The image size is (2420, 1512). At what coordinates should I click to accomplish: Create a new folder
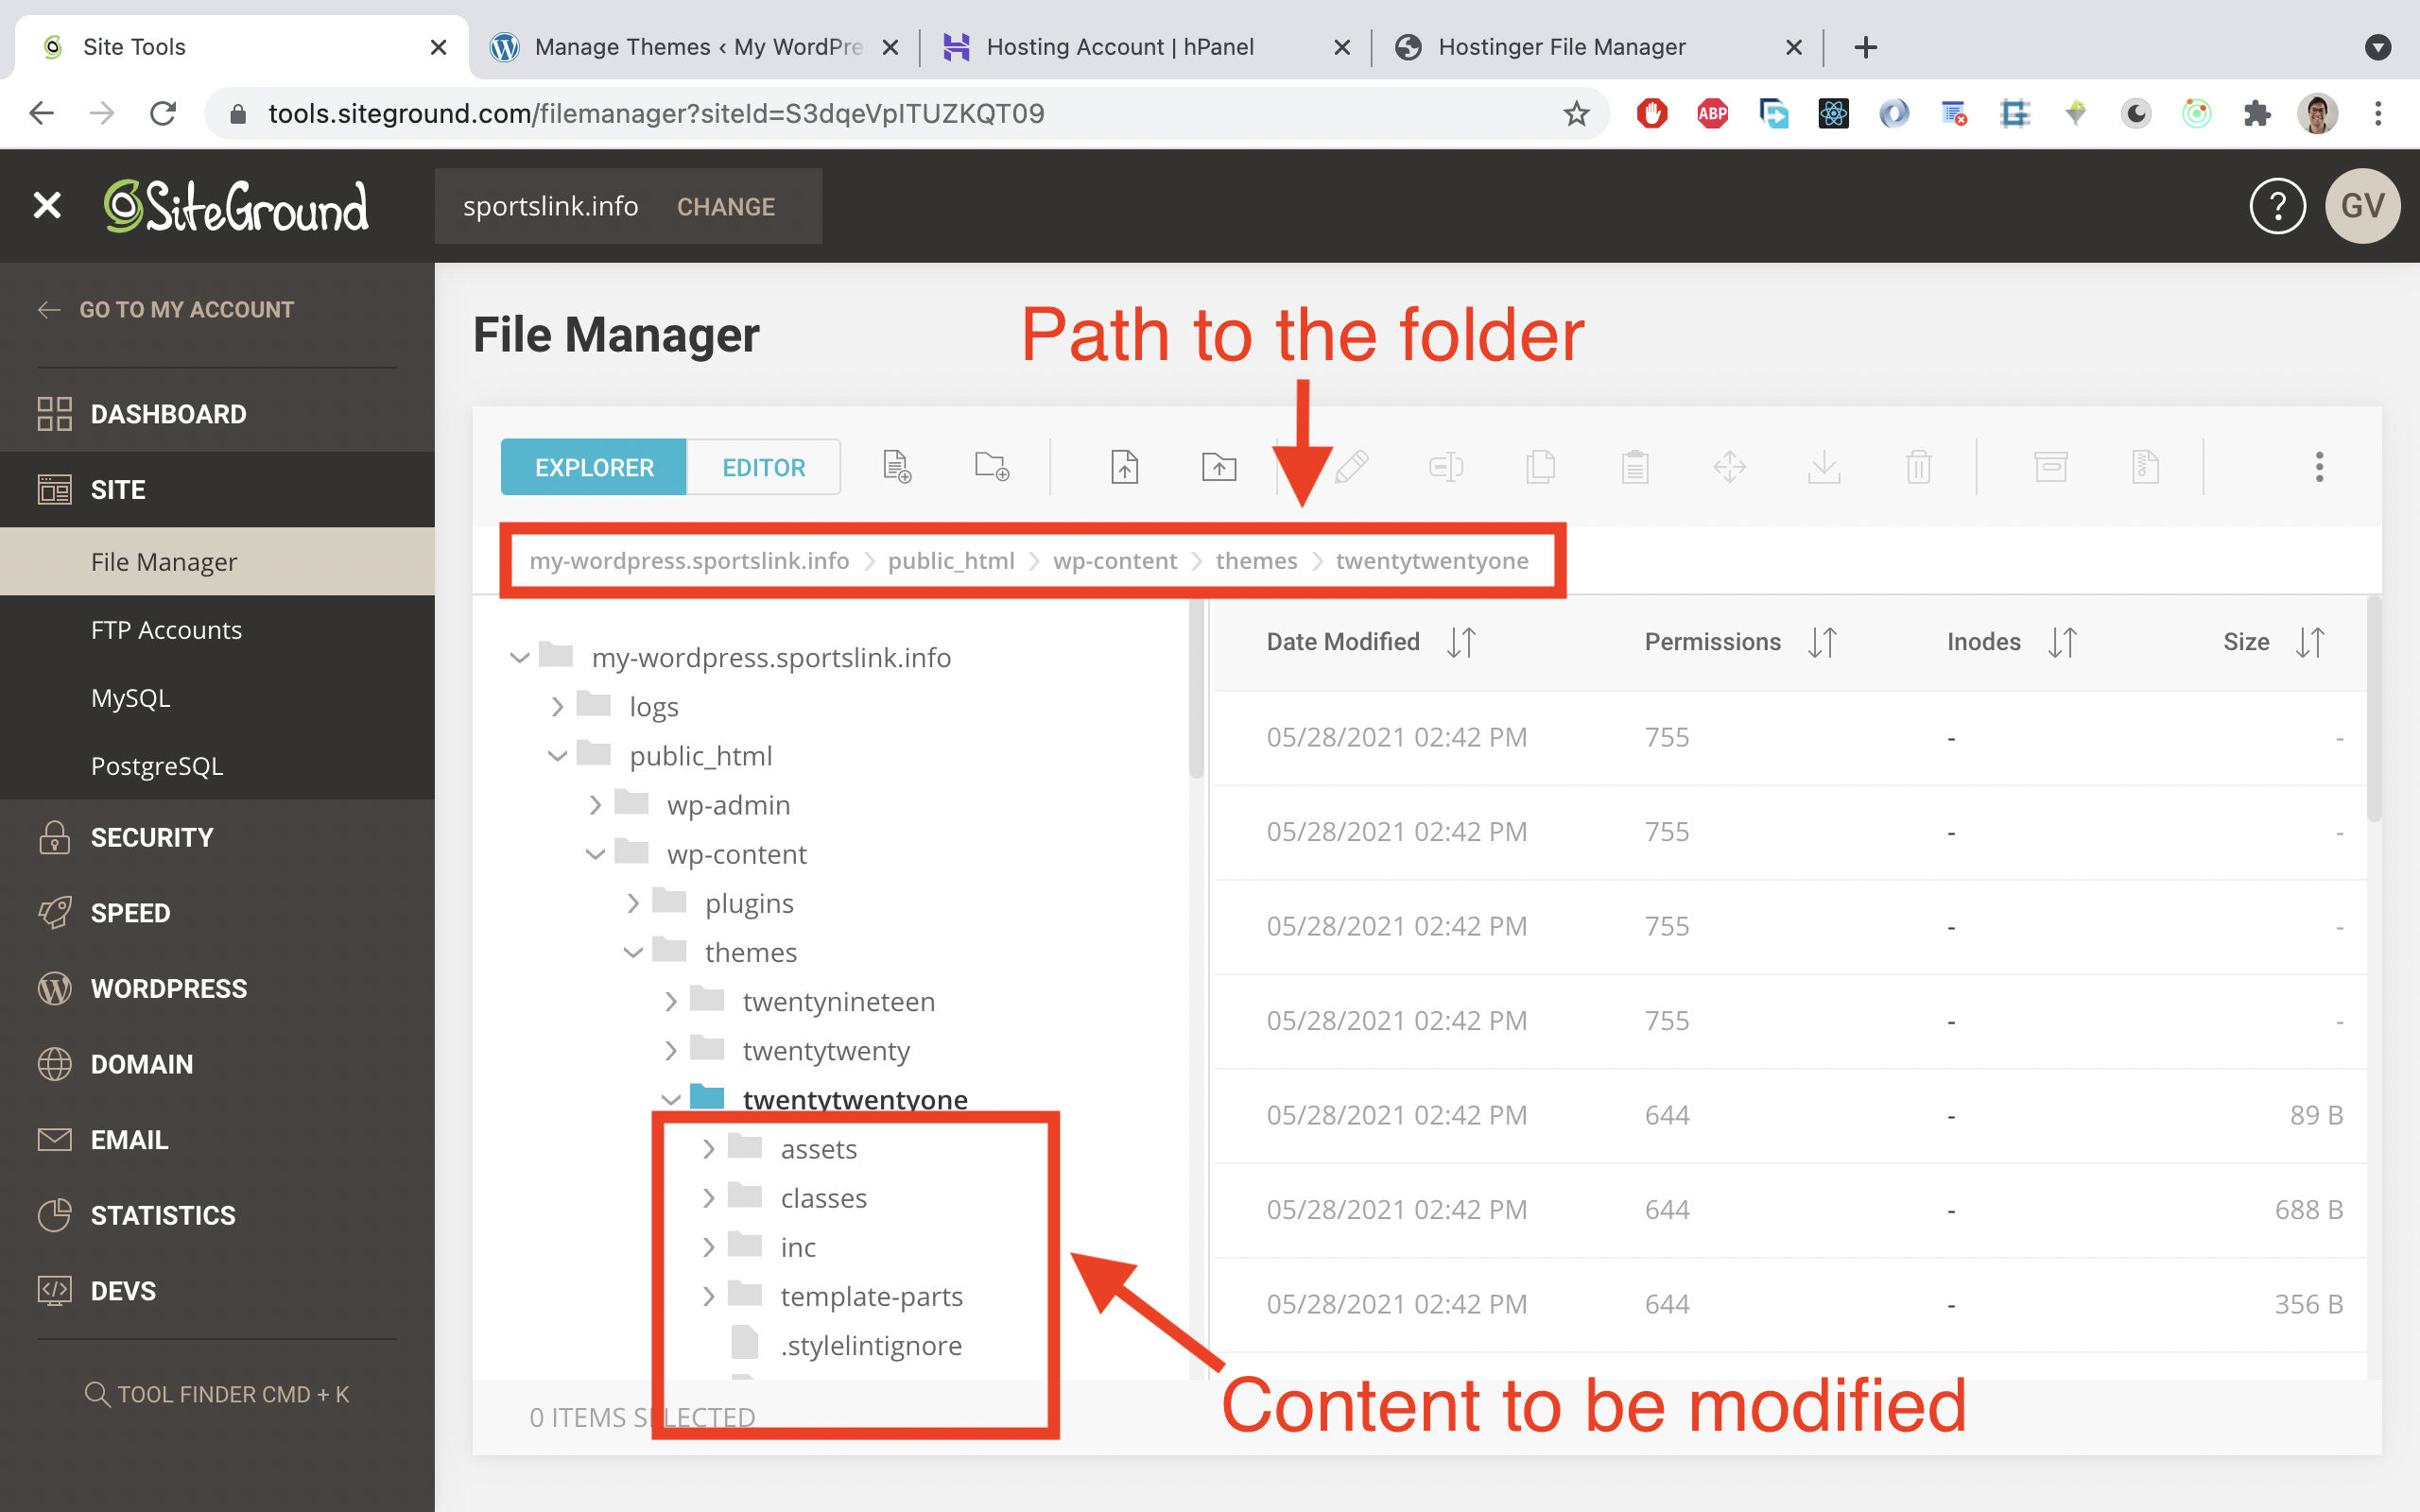pos(990,466)
